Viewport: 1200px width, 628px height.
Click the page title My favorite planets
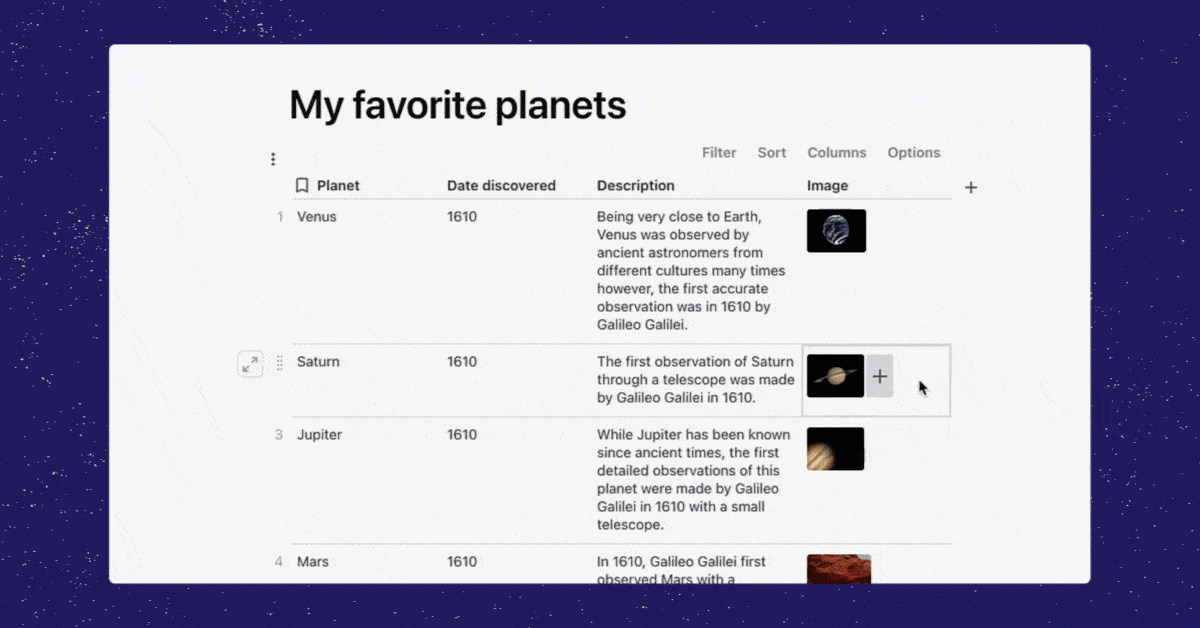coord(458,105)
